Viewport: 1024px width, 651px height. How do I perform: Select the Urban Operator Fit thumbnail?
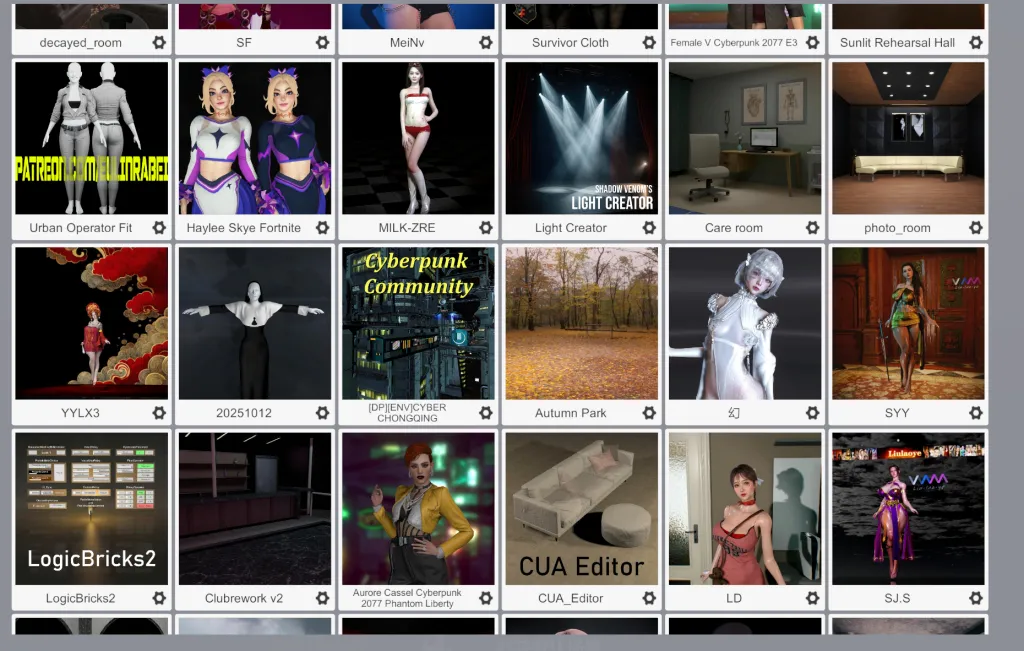pyautogui.click(x=91, y=138)
